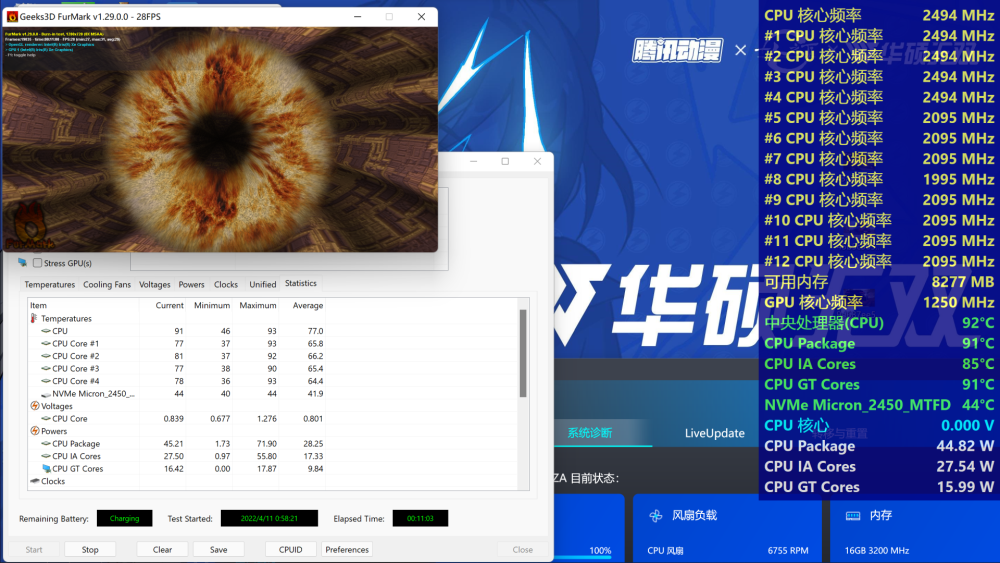Click the fan icon next to 风扇负载

tap(656, 515)
